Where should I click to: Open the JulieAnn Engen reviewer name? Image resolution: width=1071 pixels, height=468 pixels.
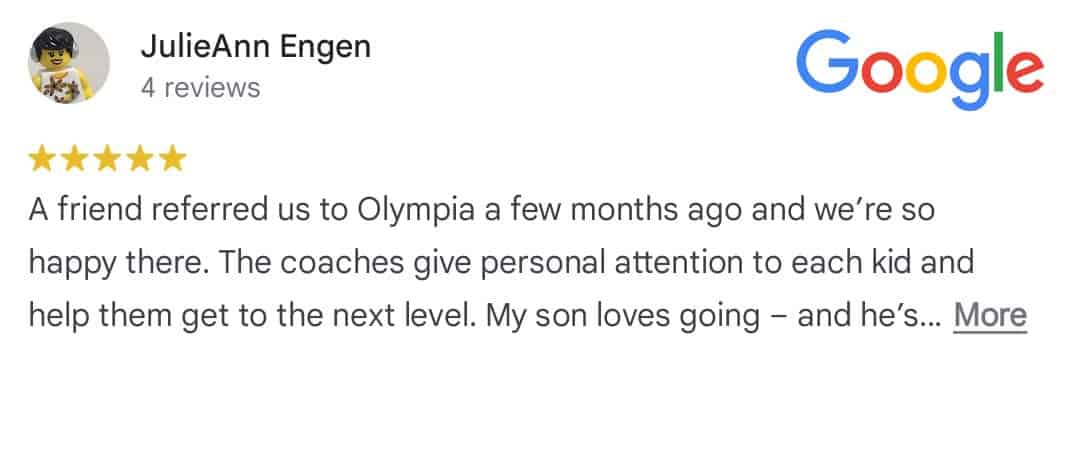255,47
